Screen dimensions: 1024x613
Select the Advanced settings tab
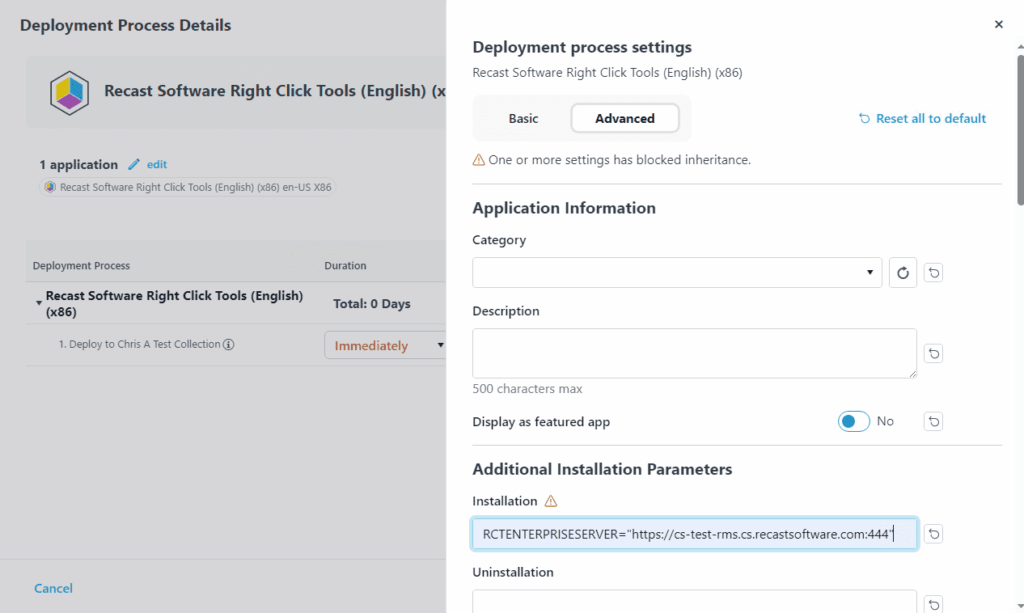pyautogui.click(x=624, y=117)
